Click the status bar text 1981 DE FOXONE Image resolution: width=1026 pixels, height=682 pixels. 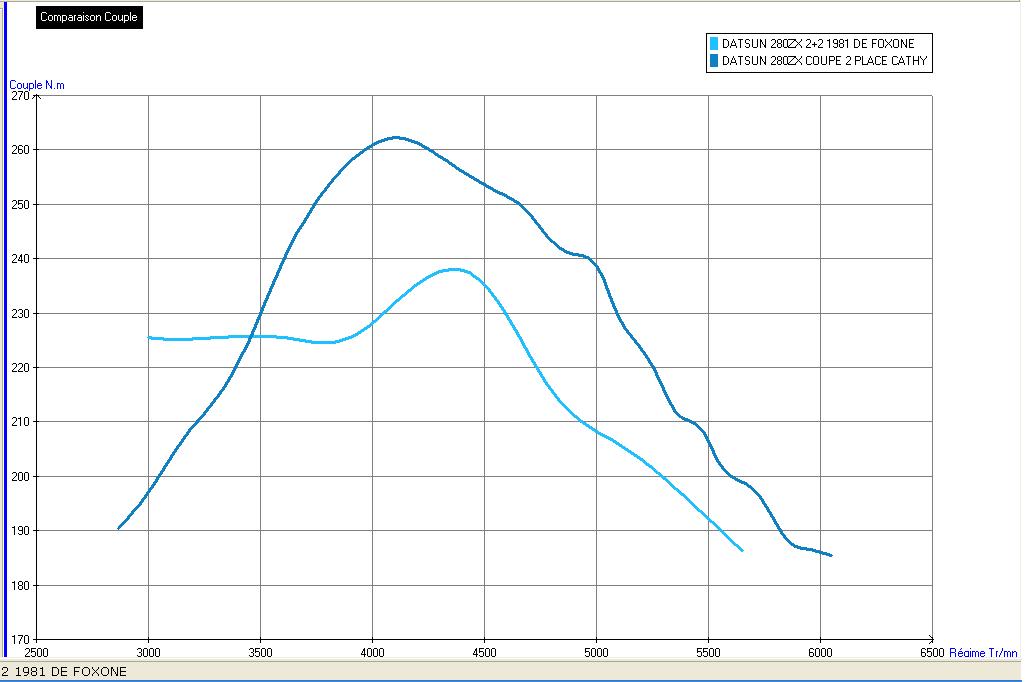pos(64,672)
